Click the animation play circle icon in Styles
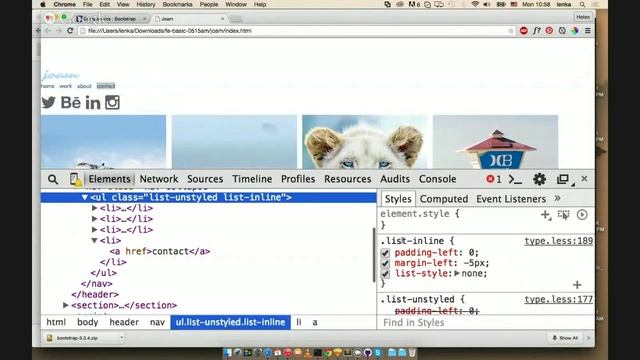The height and width of the screenshot is (360, 640). pyautogui.click(x=582, y=215)
